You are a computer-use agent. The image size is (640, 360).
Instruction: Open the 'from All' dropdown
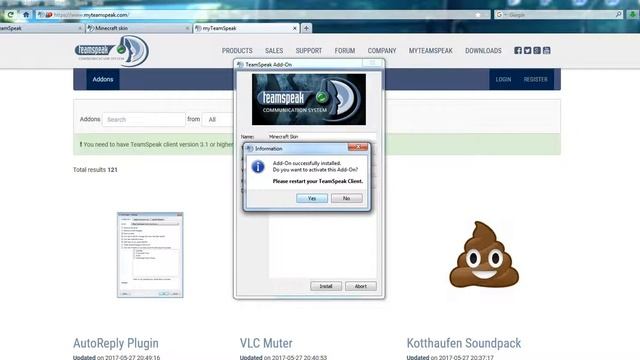point(218,120)
